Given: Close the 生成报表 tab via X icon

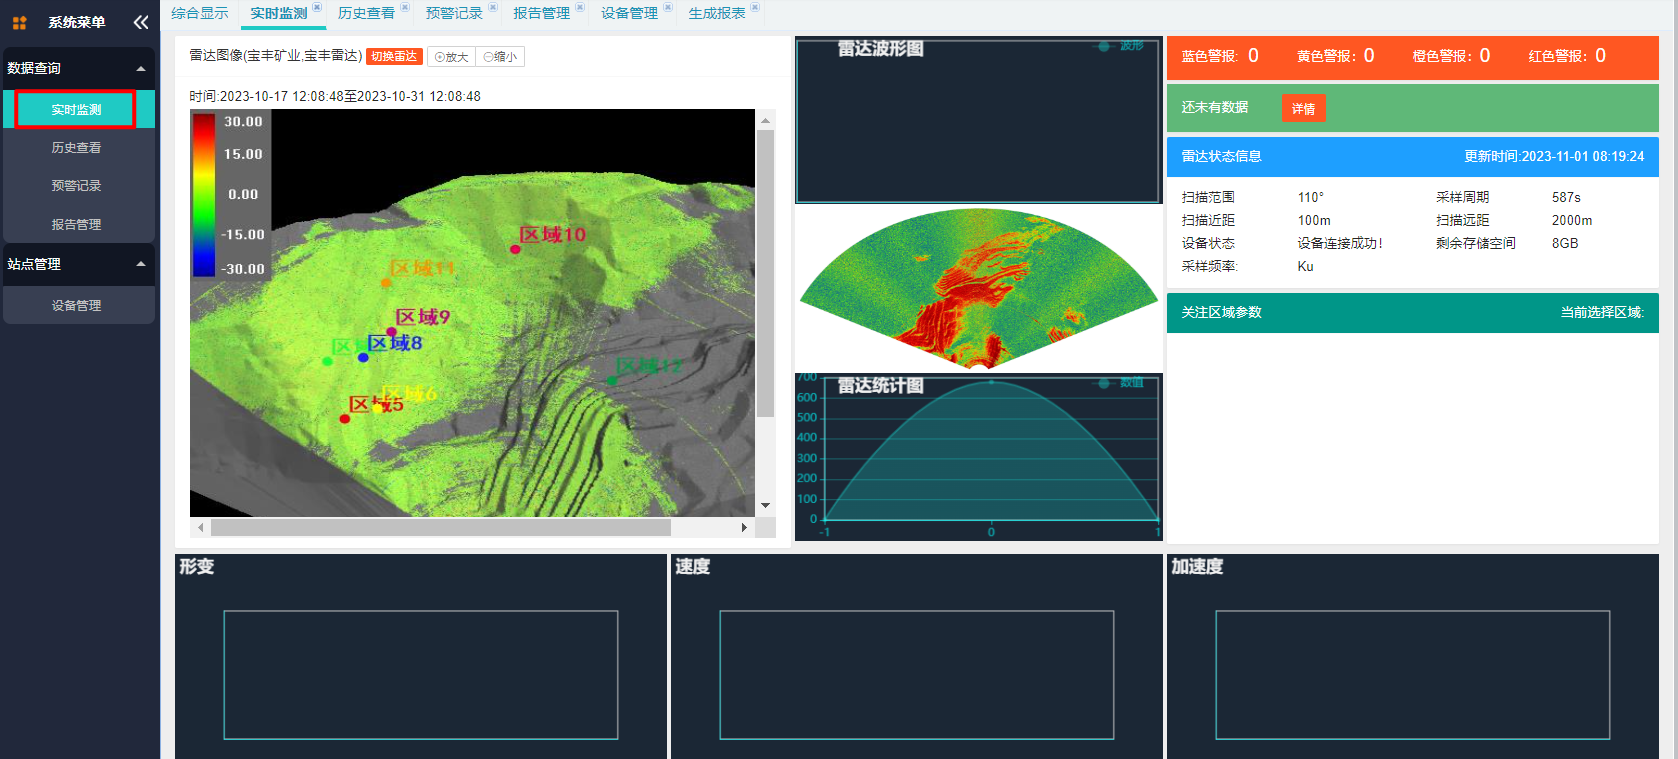Looking at the screenshot, I should 755,7.
